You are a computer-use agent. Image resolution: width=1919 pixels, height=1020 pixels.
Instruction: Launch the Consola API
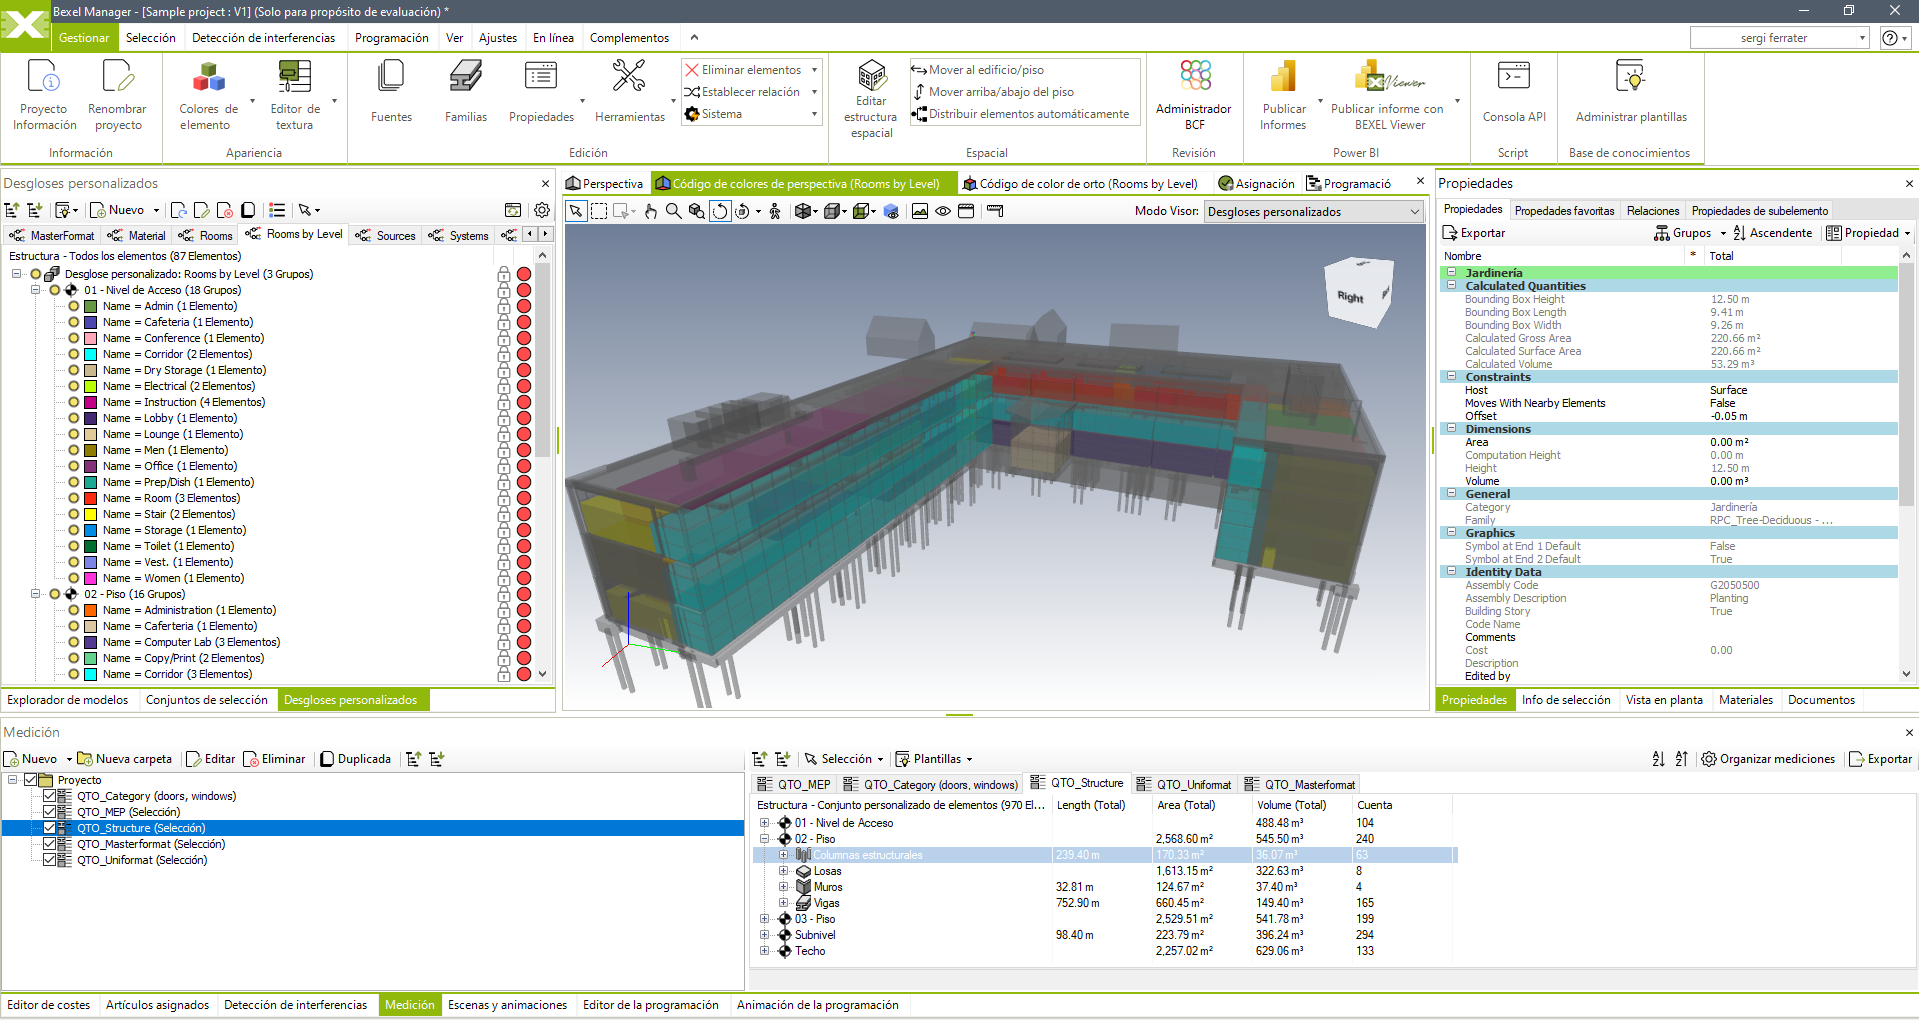click(1513, 90)
